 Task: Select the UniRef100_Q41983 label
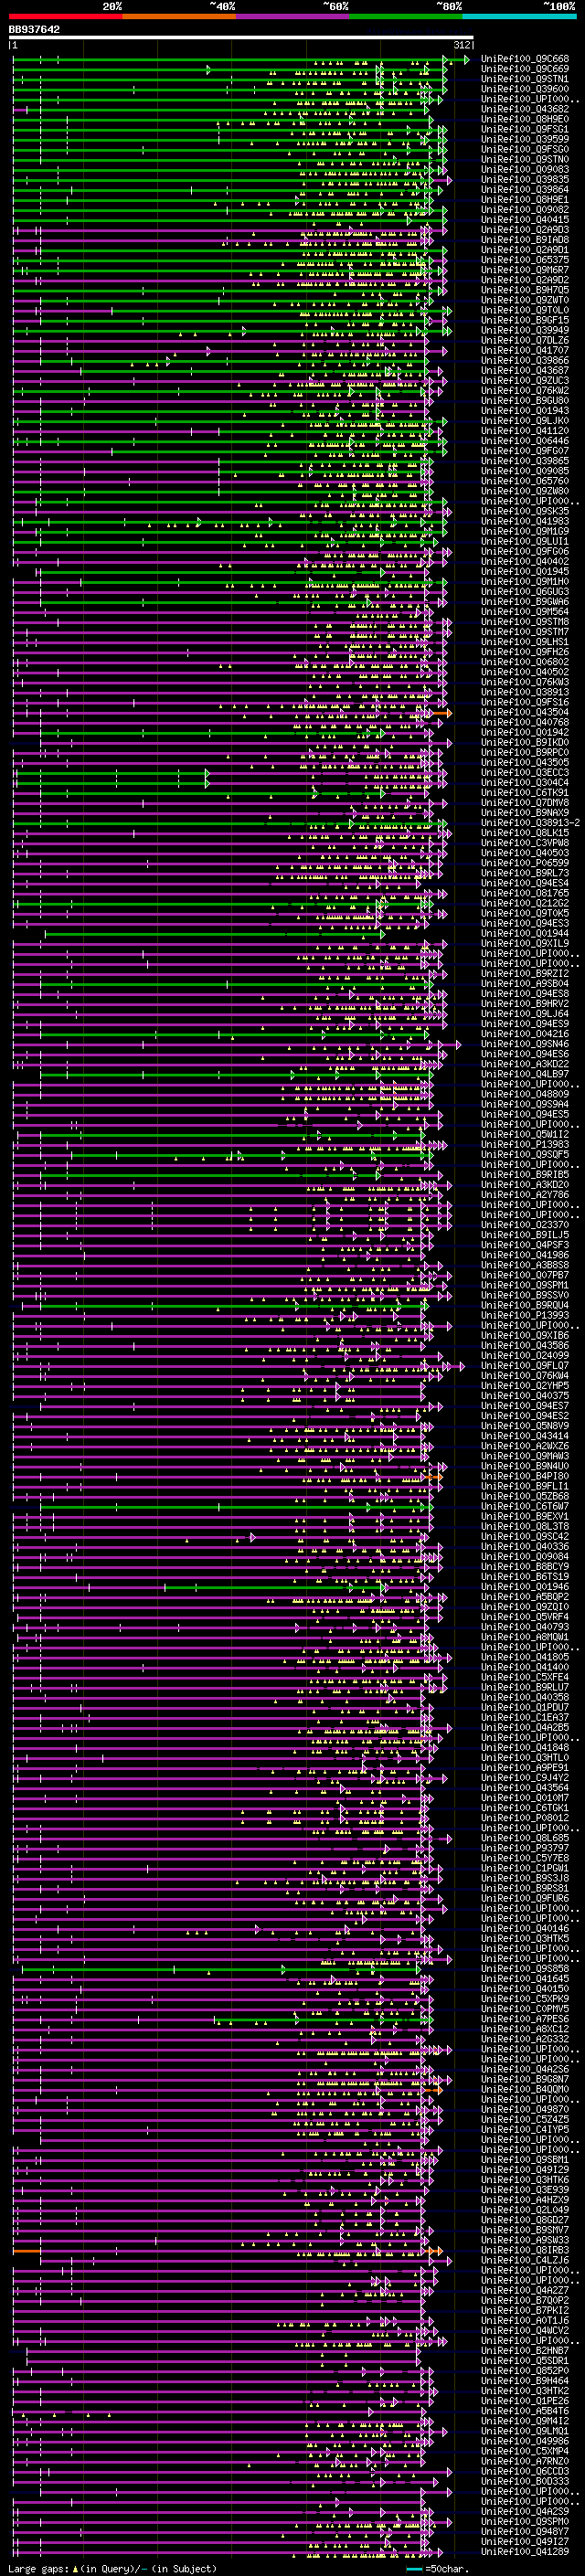tap(525, 521)
